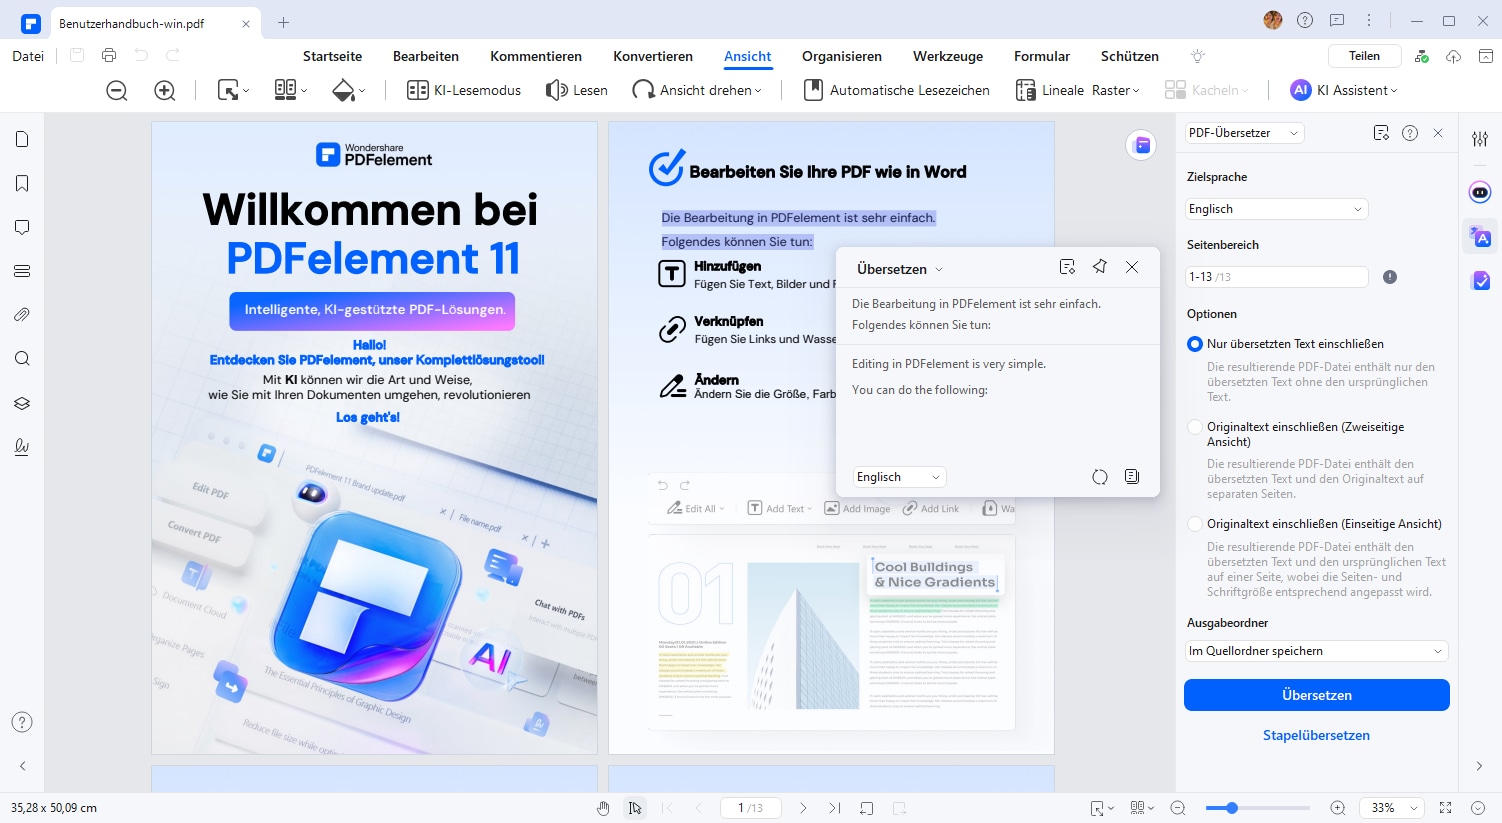Jump to the last page

[834, 808]
